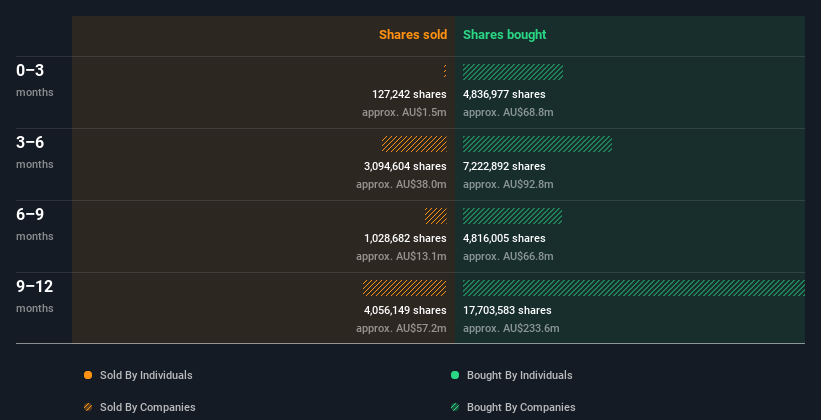Select the Shares sold column header

(x=413, y=35)
